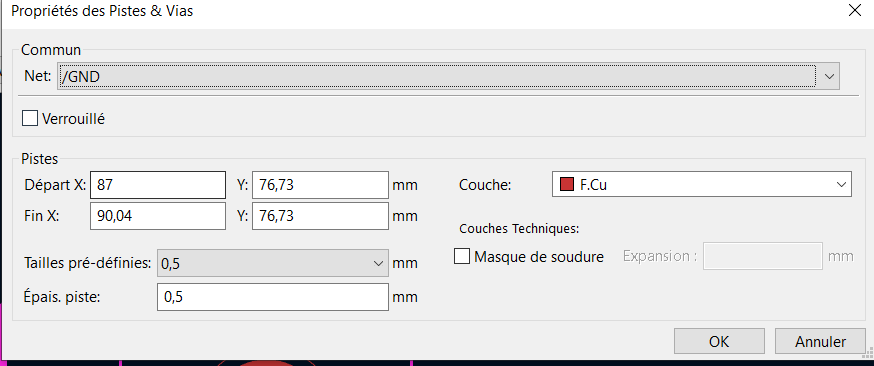Click the Épais. piste width field

[x=273, y=297]
